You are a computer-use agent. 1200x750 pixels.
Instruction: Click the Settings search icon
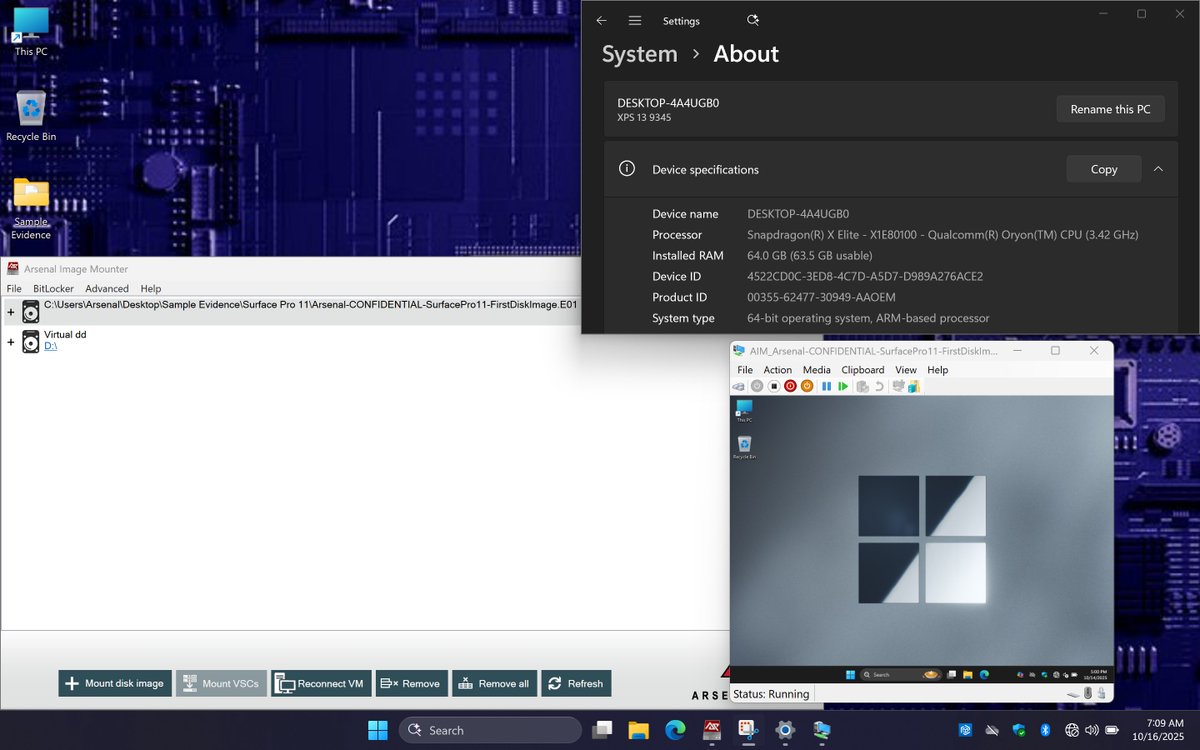753,20
